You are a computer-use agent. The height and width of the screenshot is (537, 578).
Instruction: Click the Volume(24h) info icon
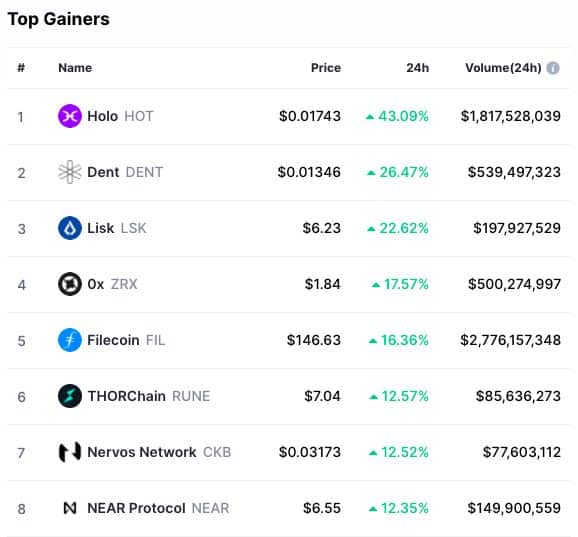[x=553, y=68]
